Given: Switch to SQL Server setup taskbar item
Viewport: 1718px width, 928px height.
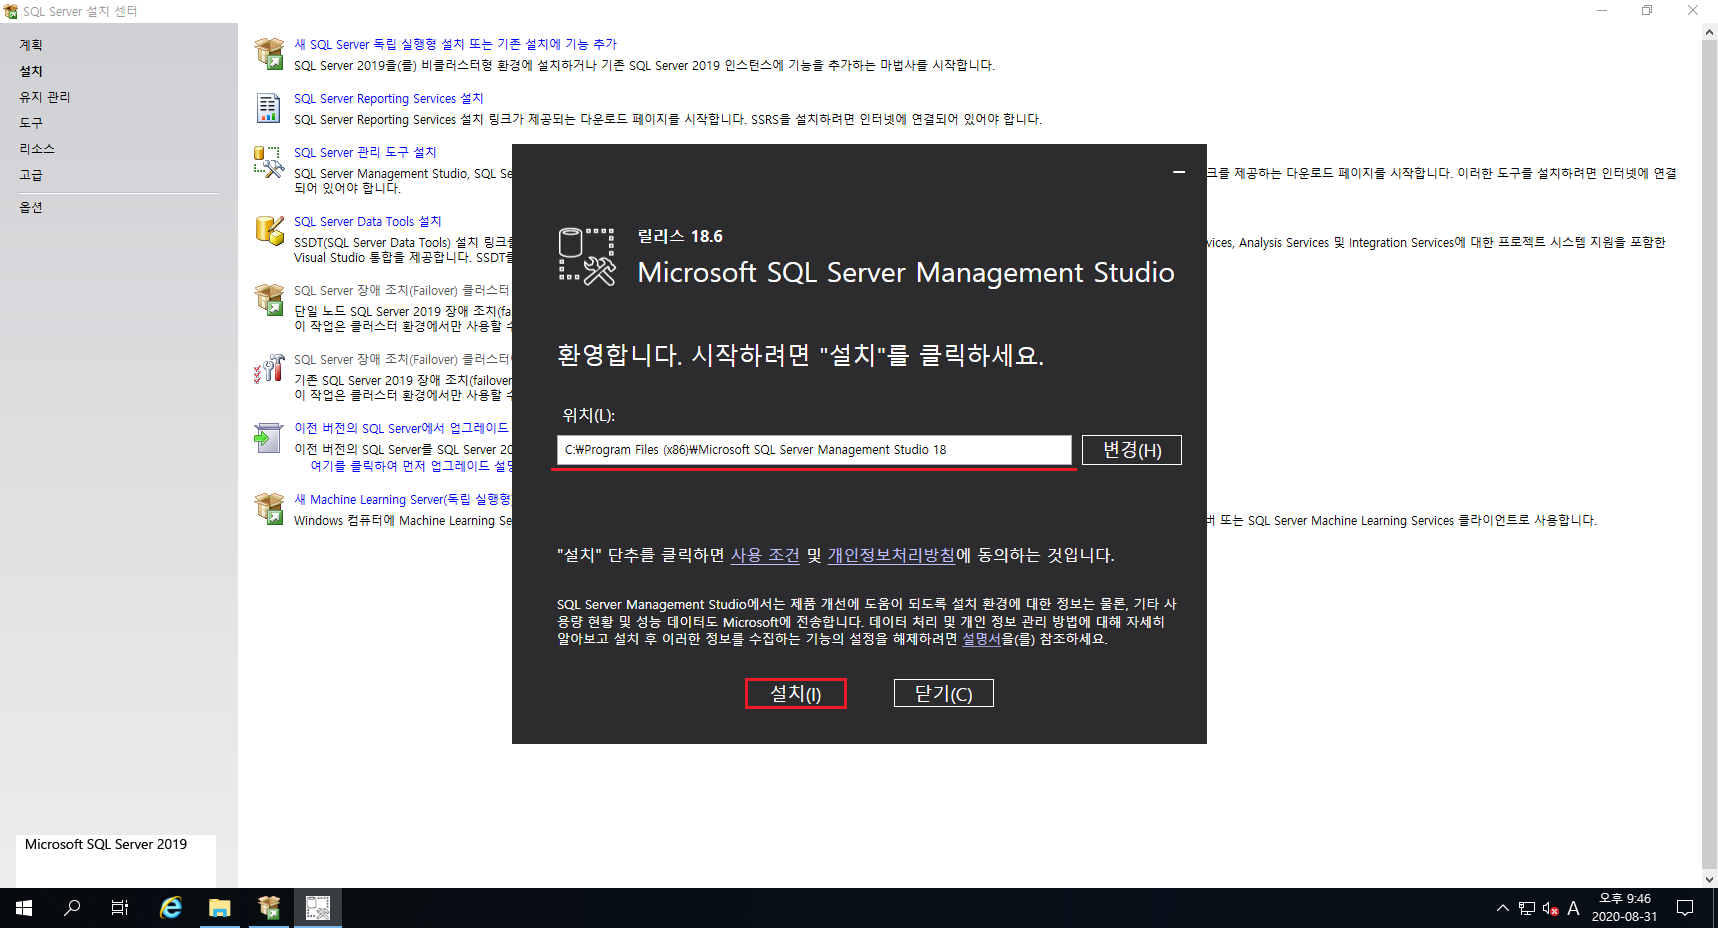Looking at the screenshot, I should coord(269,908).
